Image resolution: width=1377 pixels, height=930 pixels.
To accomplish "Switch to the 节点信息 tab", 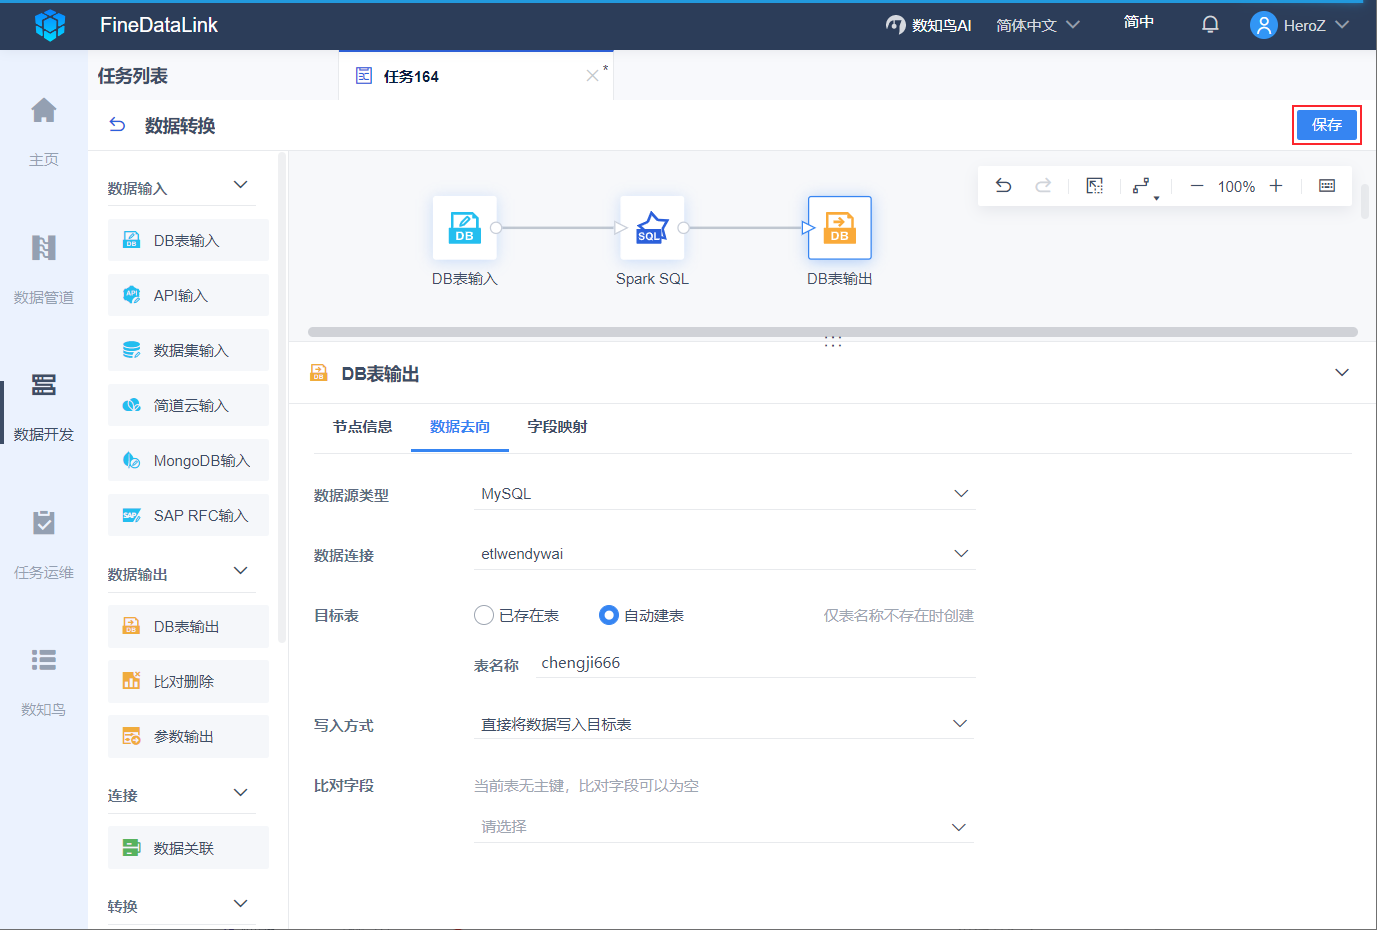I will 362,427.
